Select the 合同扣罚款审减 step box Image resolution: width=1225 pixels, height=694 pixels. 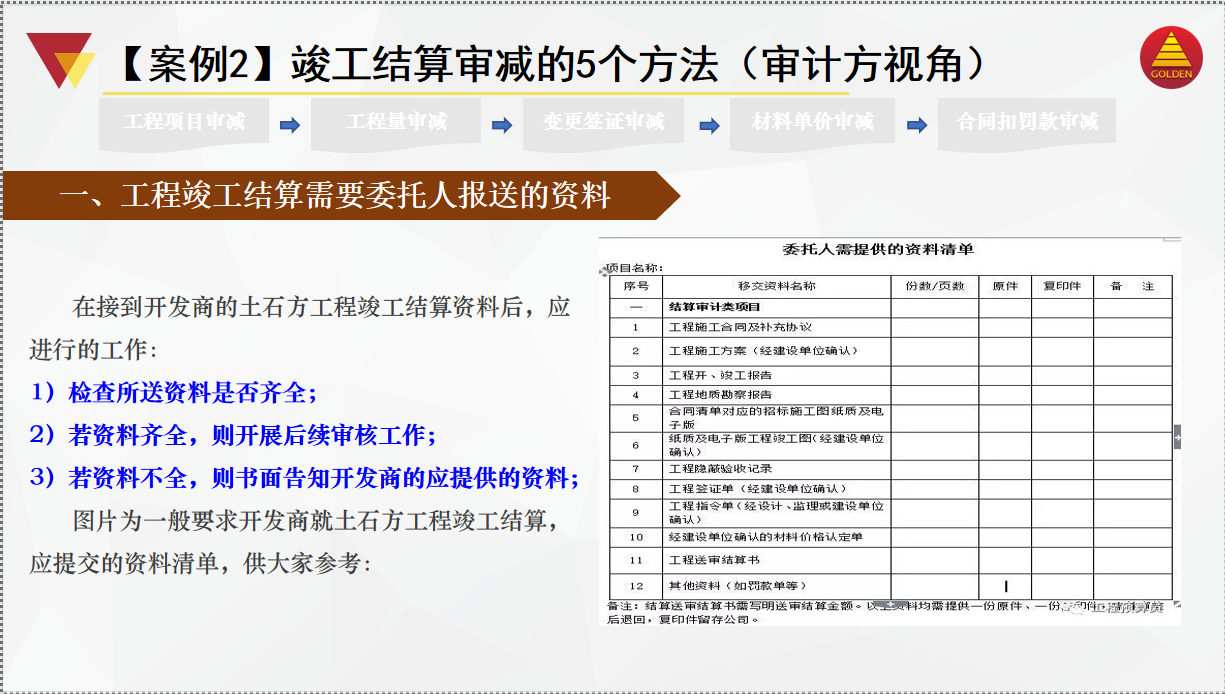tap(1027, 123)
